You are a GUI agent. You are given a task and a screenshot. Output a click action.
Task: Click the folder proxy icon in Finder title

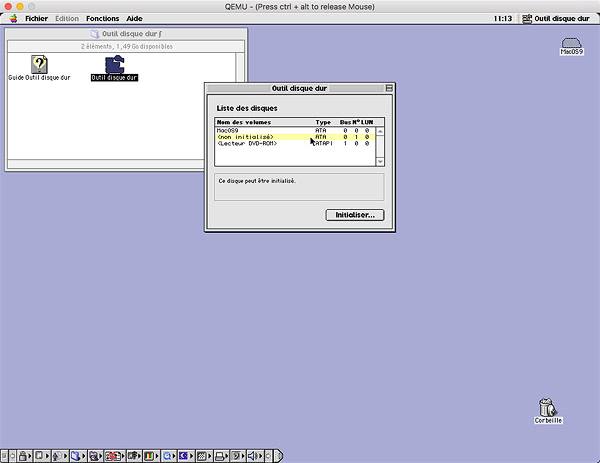click(95, 34)
